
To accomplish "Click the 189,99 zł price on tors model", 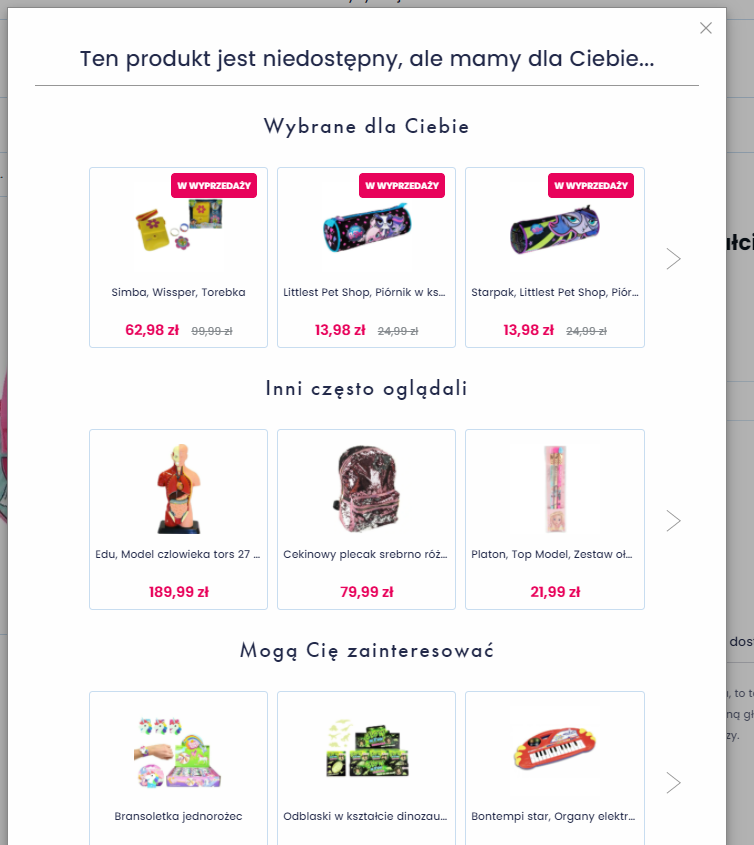I will click(x=178, y=591).
